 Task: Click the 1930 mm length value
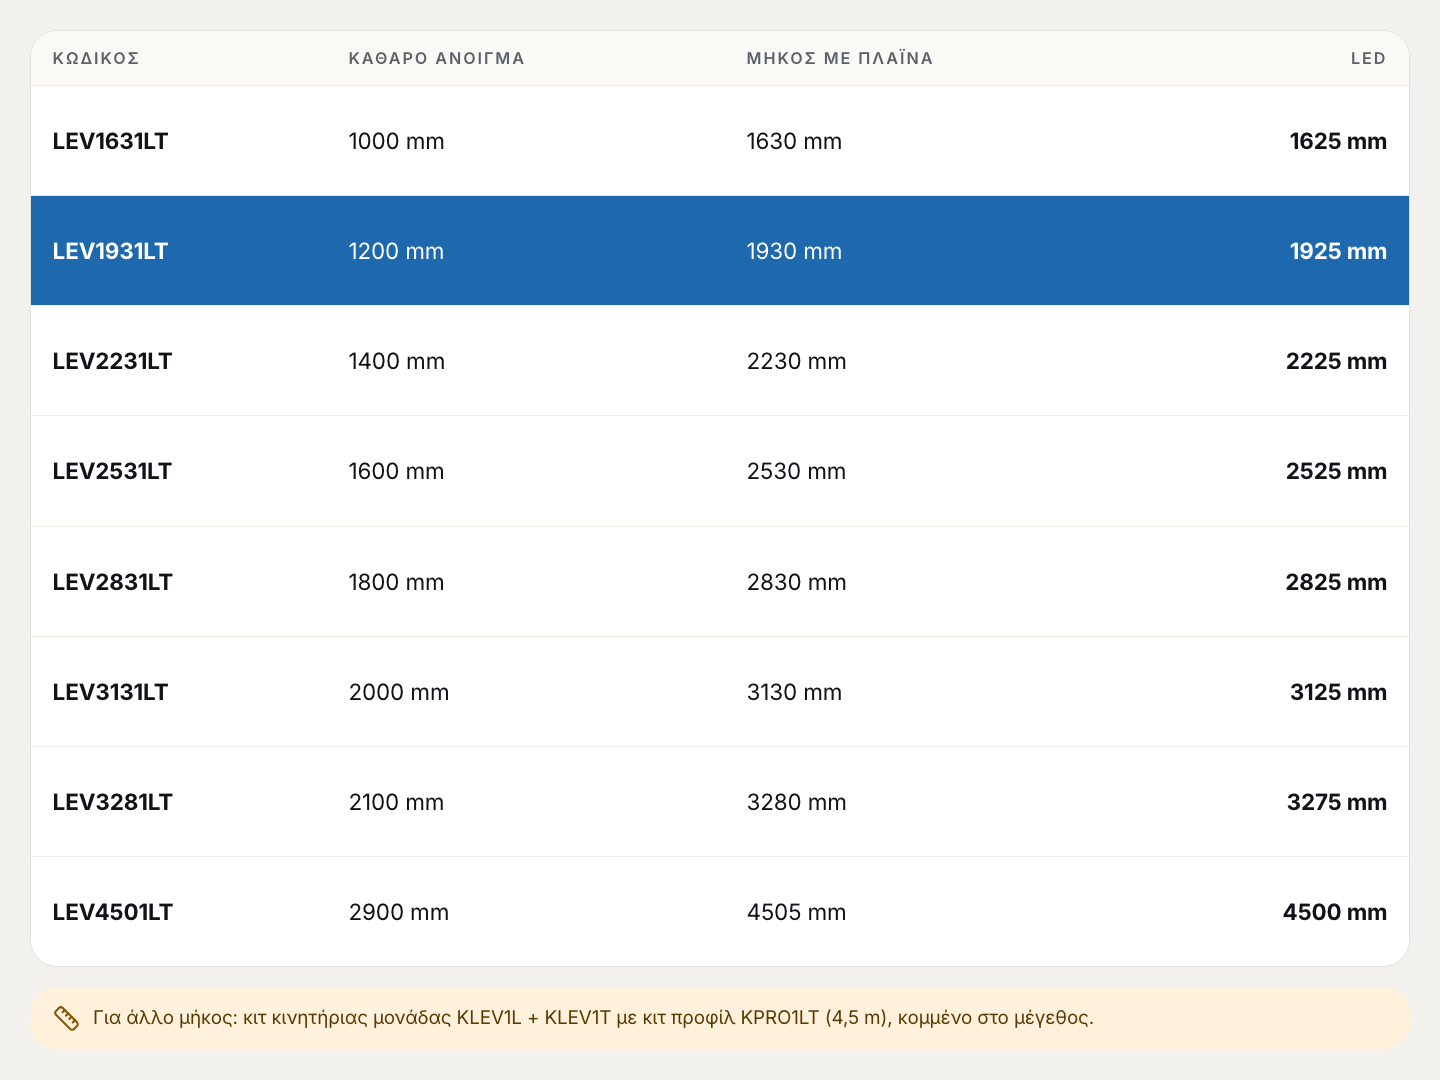[794, 251]
